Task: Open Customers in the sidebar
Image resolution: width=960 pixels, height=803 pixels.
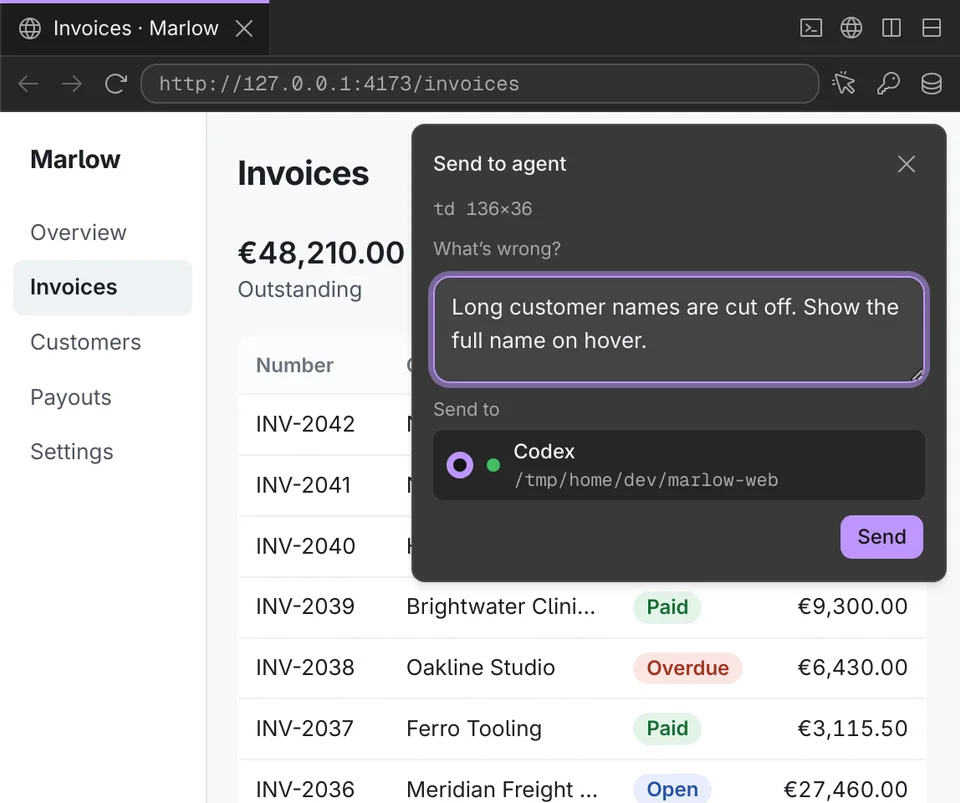Action: (x=85, y=342)
